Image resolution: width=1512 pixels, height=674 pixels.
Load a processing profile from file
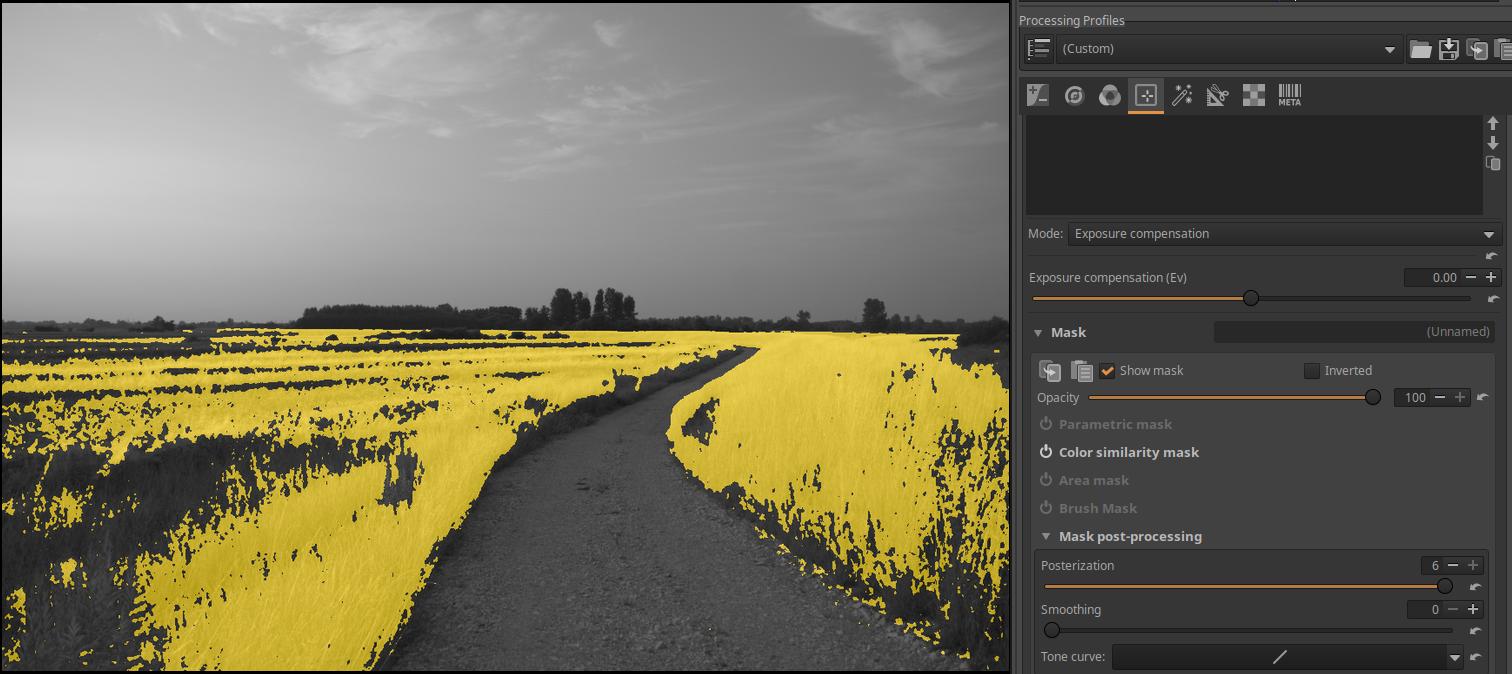[1420, 49]
